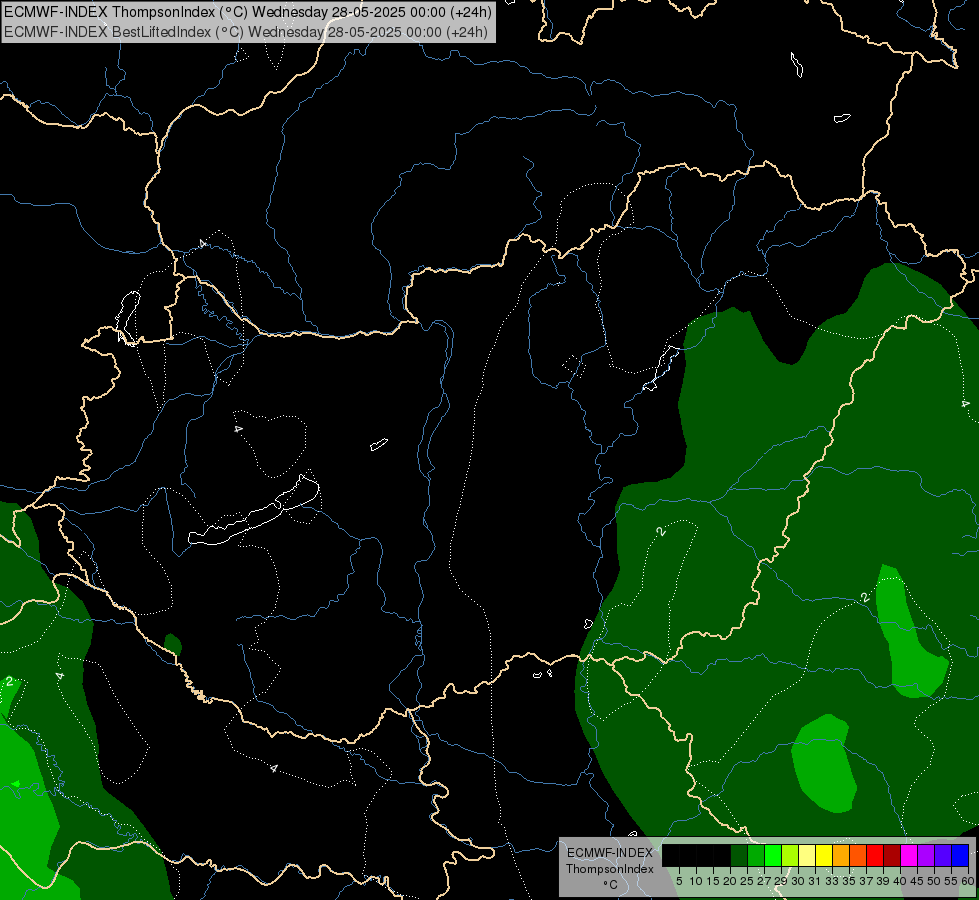Screen dimensions: 979x900
Task: Pick the lime 29–30 legend swatch
Action: (x=790, y=855)
